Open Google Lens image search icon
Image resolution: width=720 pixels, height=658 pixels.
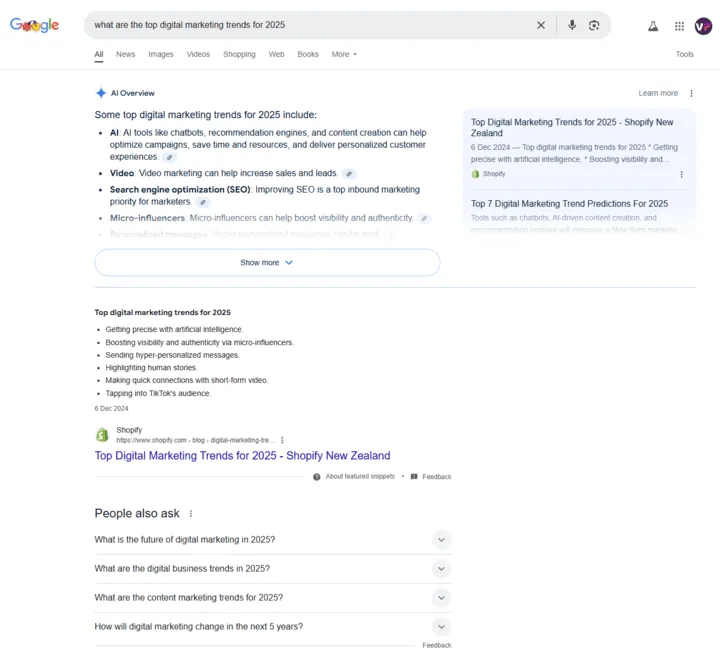pos(594,25)
